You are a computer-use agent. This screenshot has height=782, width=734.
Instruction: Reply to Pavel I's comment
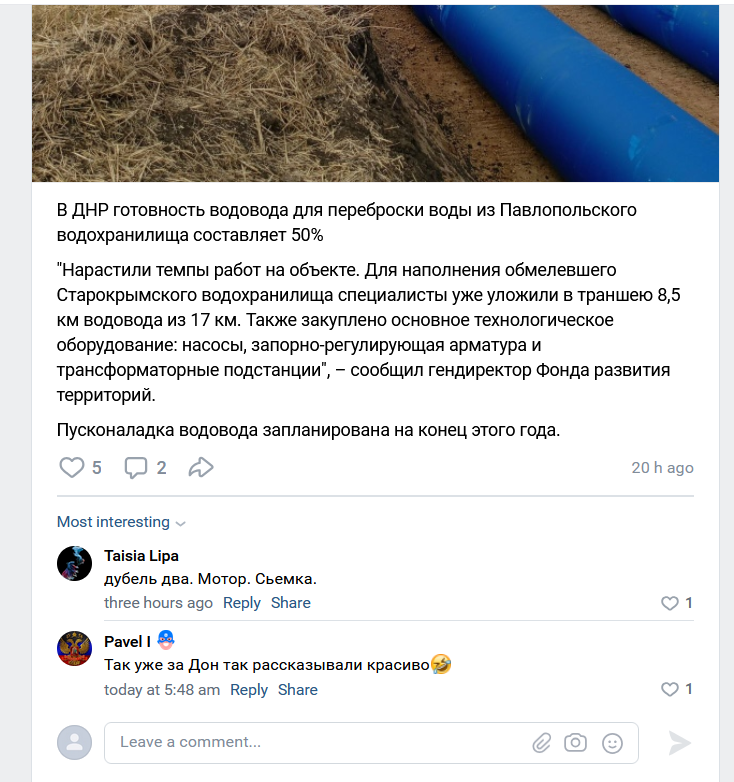(249, 689)
